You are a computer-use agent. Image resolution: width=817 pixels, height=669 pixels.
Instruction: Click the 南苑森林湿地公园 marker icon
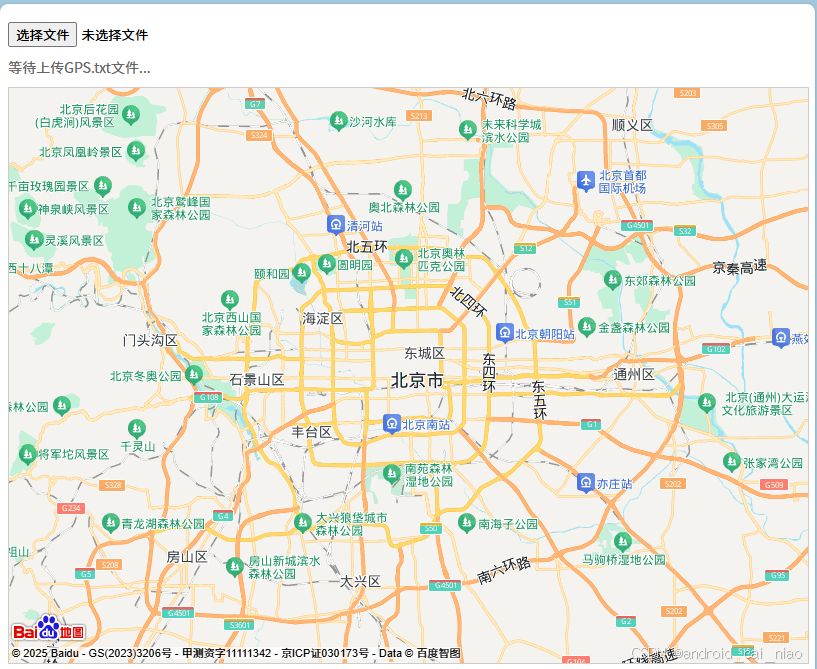coord(392,474)
